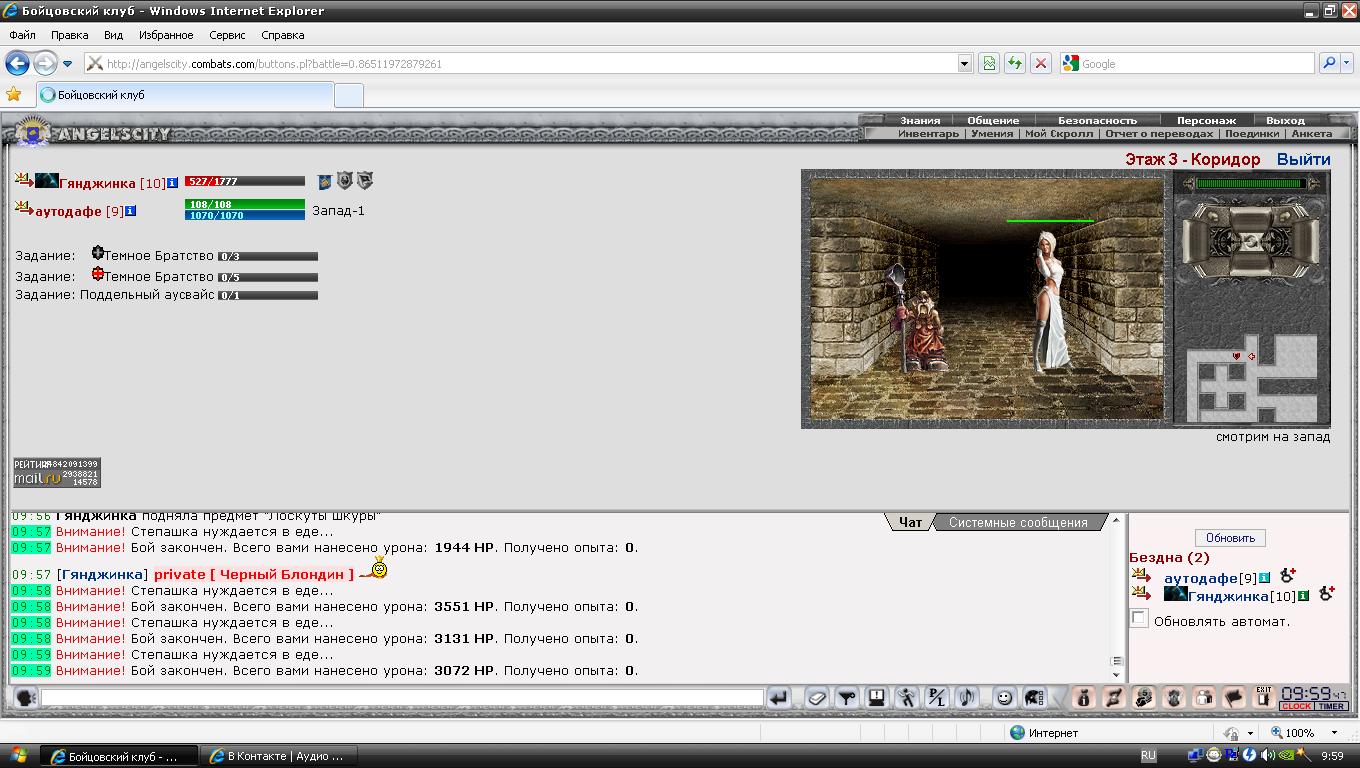Click the Умения link
1360x768 pixels.
pyautogui.click(x=992, y=133)
